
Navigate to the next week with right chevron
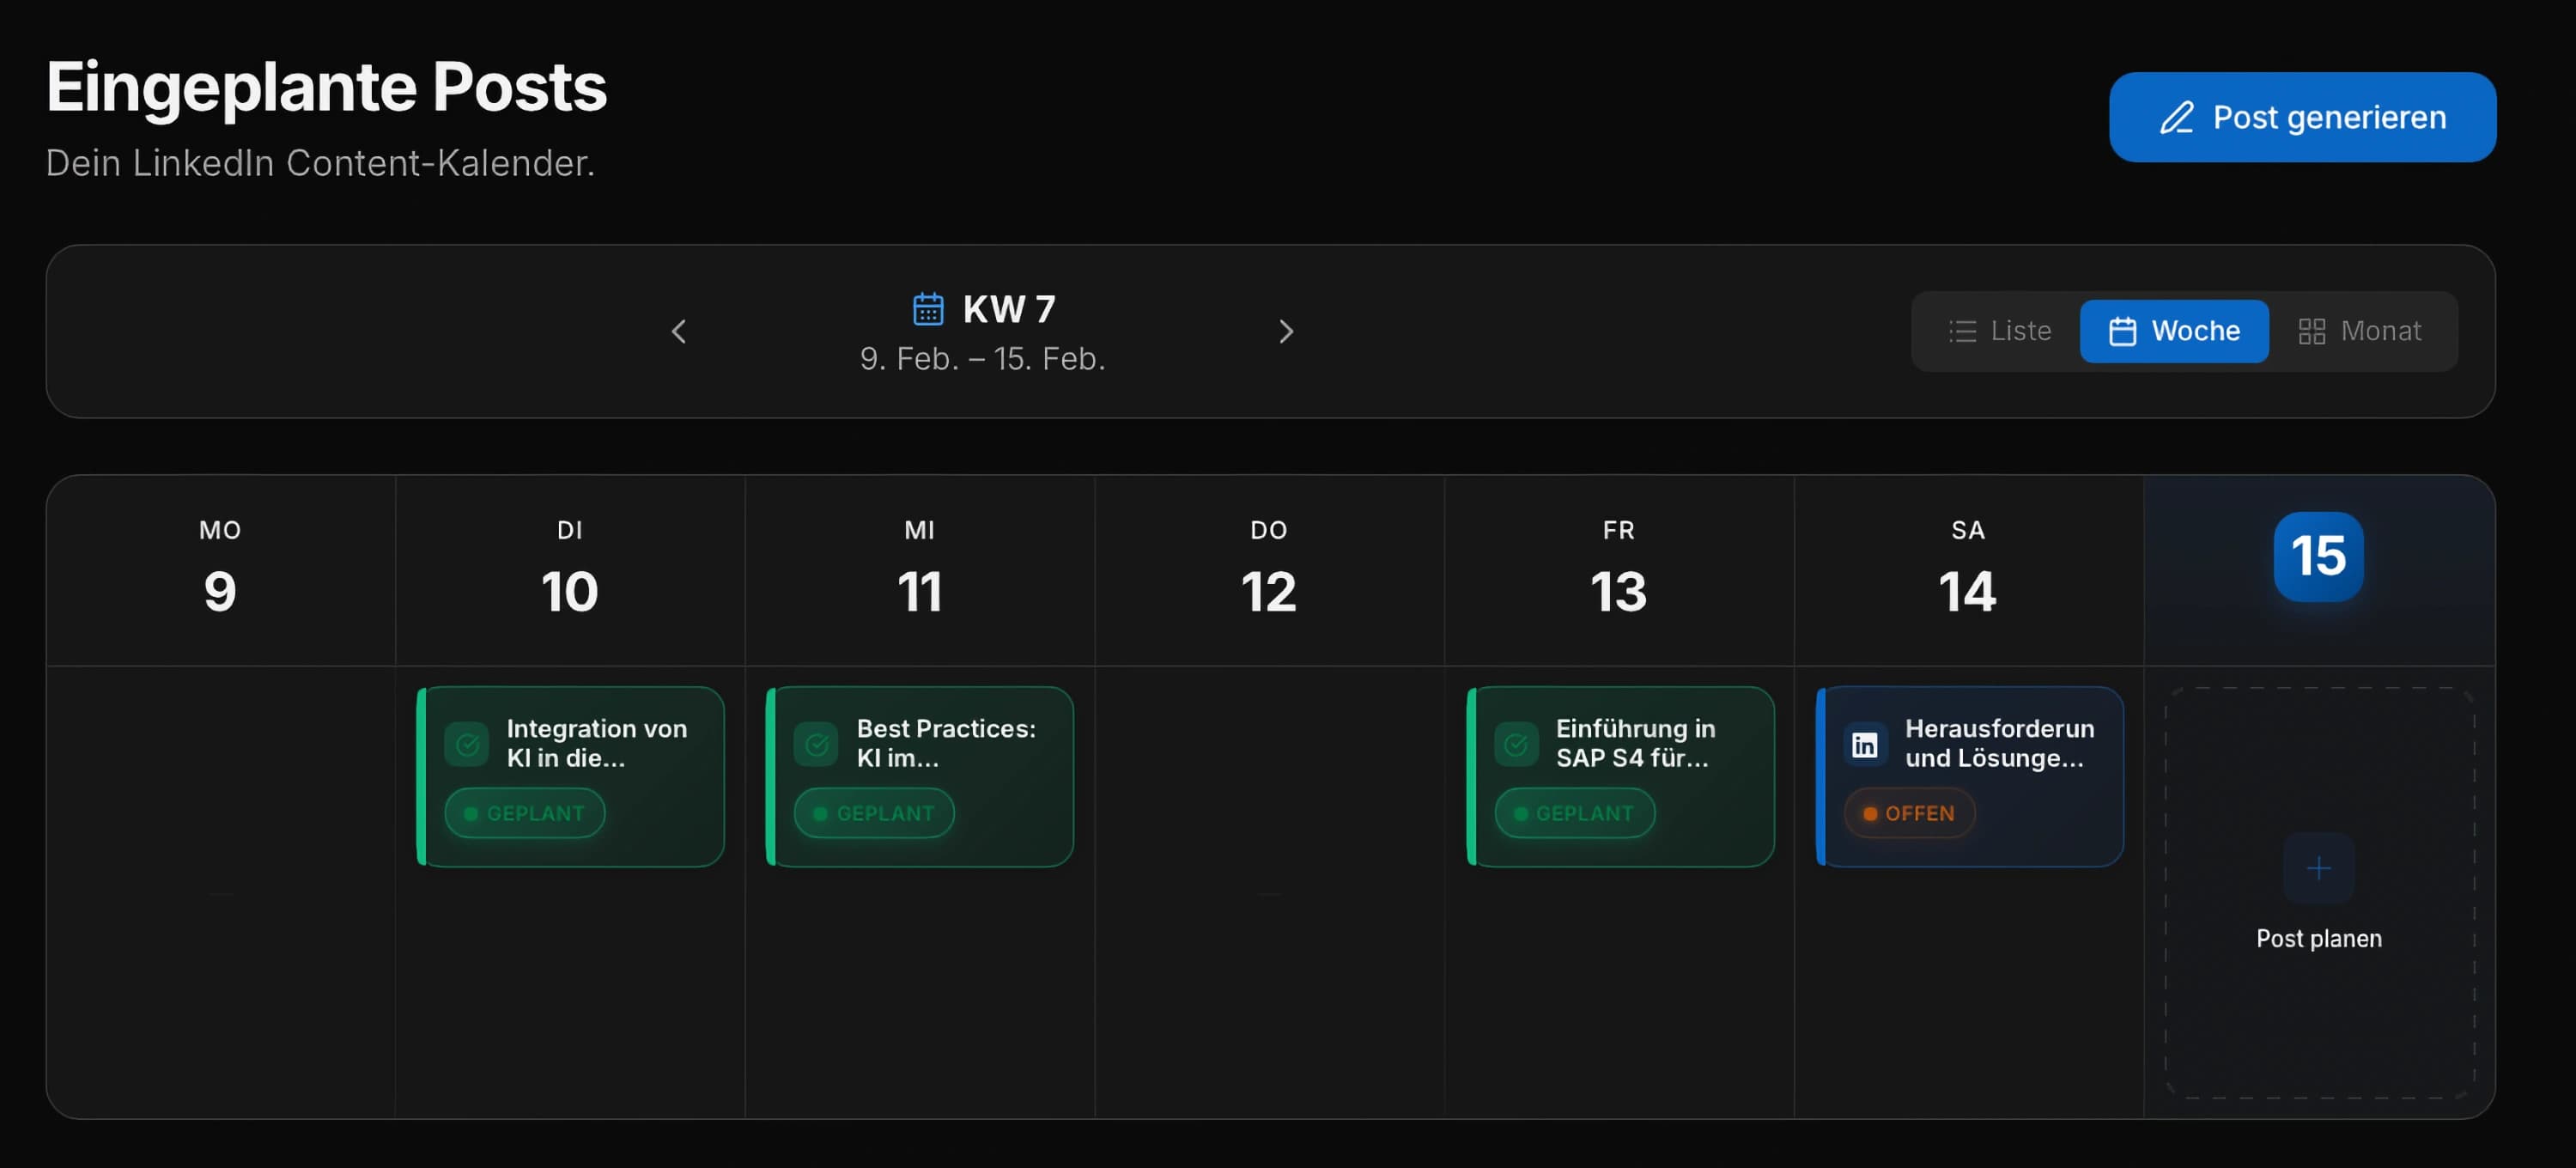click(1287, 331)
